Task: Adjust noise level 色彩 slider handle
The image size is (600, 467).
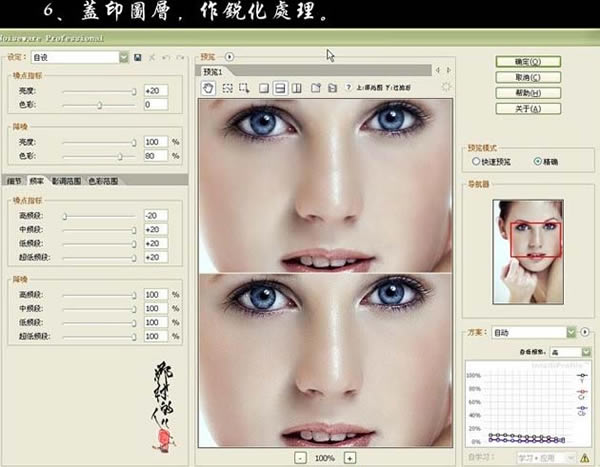Action: click(99, 105)
